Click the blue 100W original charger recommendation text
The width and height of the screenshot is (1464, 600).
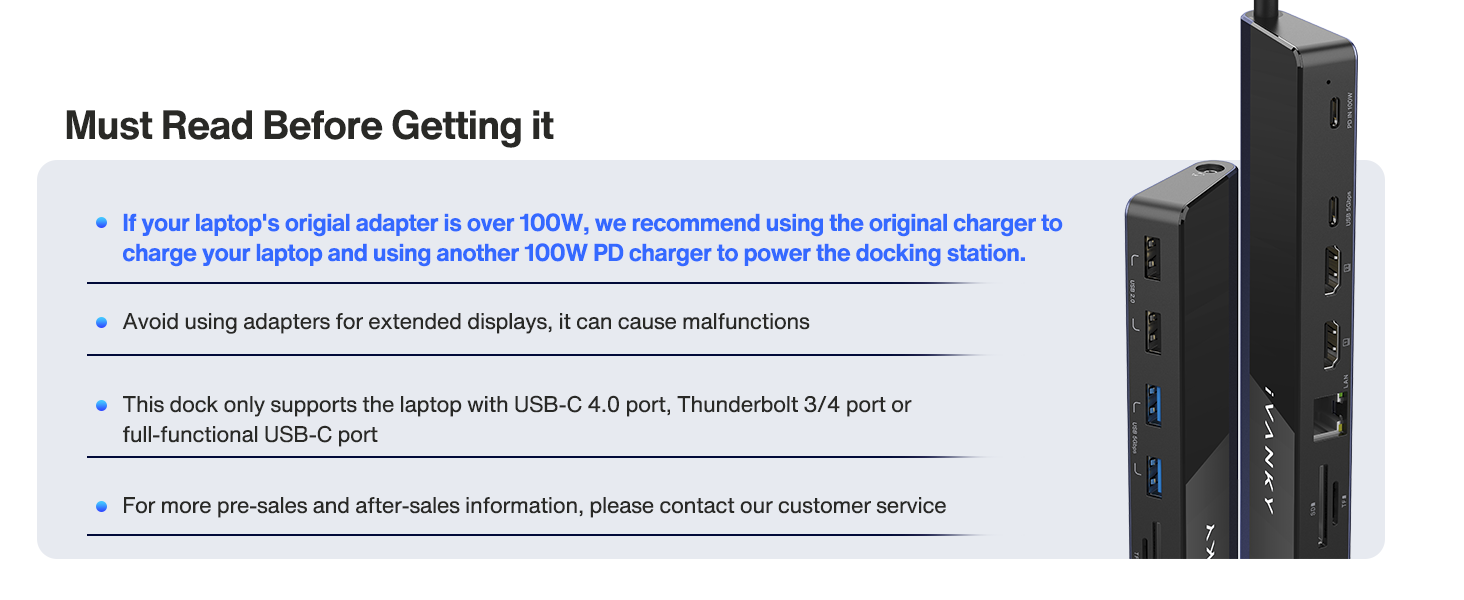tap(592, 238)
